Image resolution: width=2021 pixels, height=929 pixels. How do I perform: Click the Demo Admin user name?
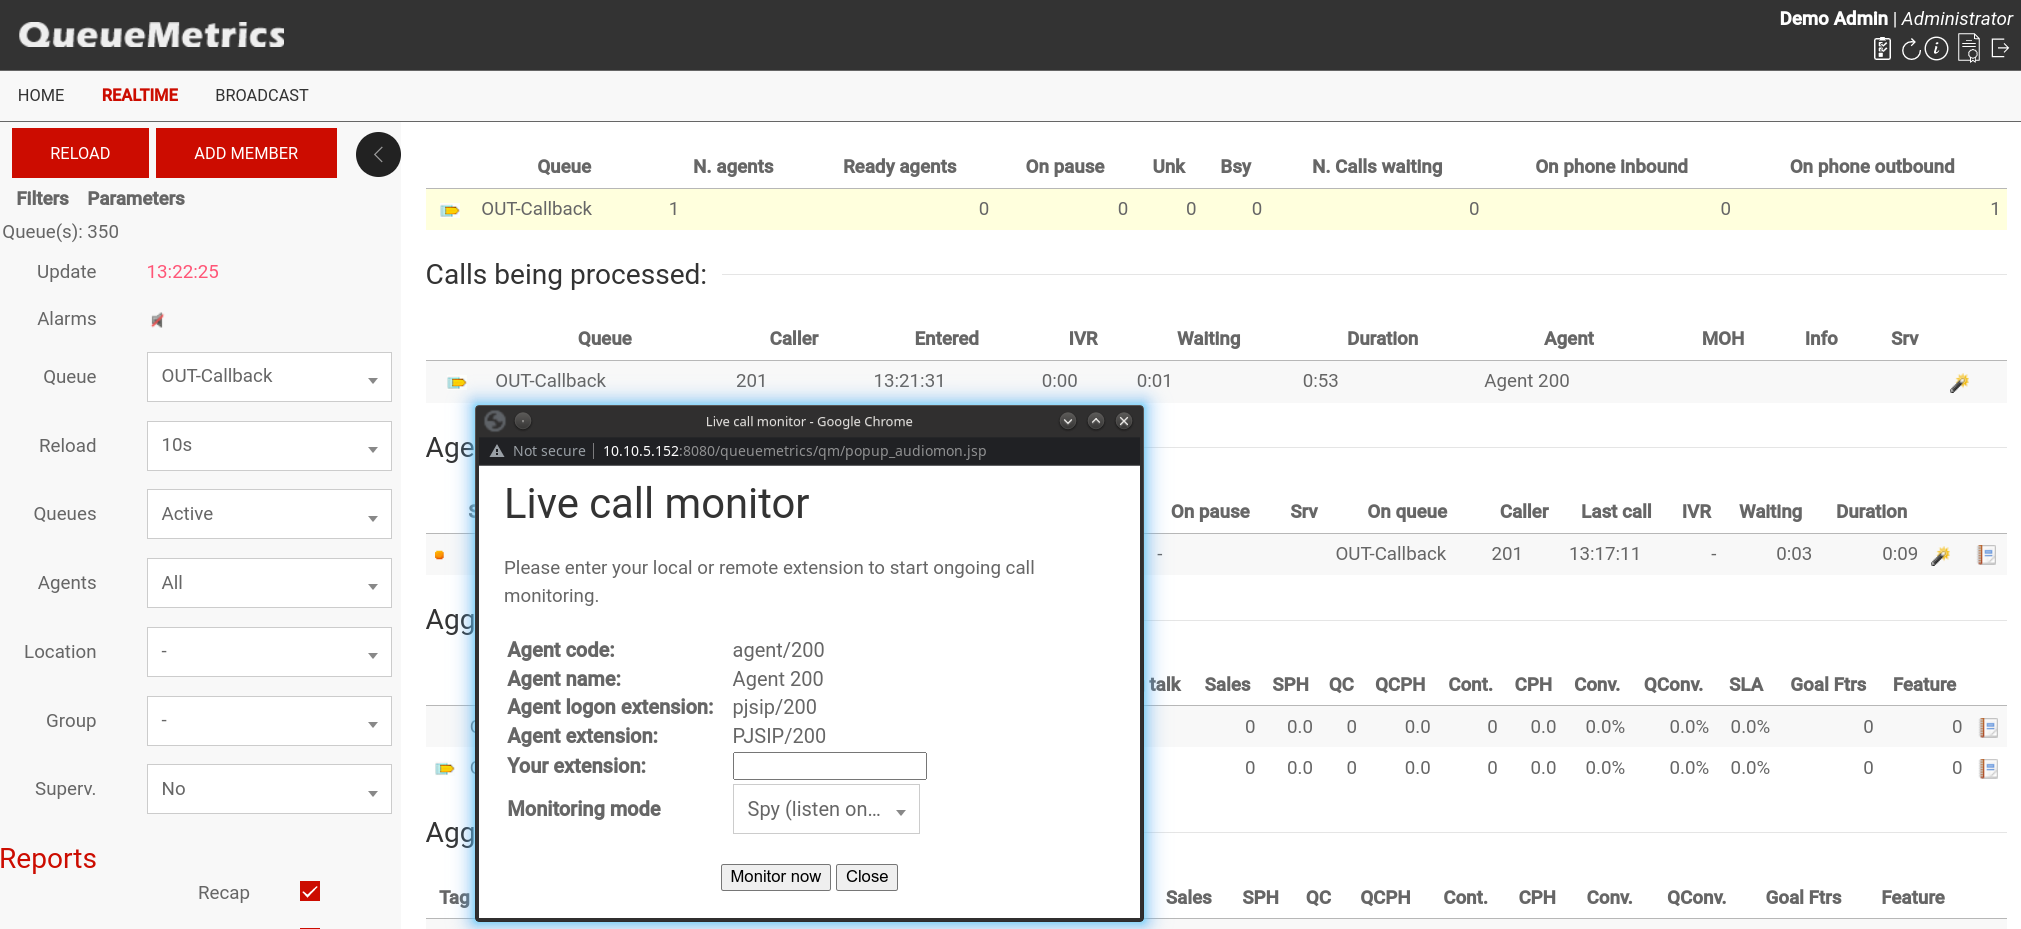pyautogui.click(x=1833, y=18)
